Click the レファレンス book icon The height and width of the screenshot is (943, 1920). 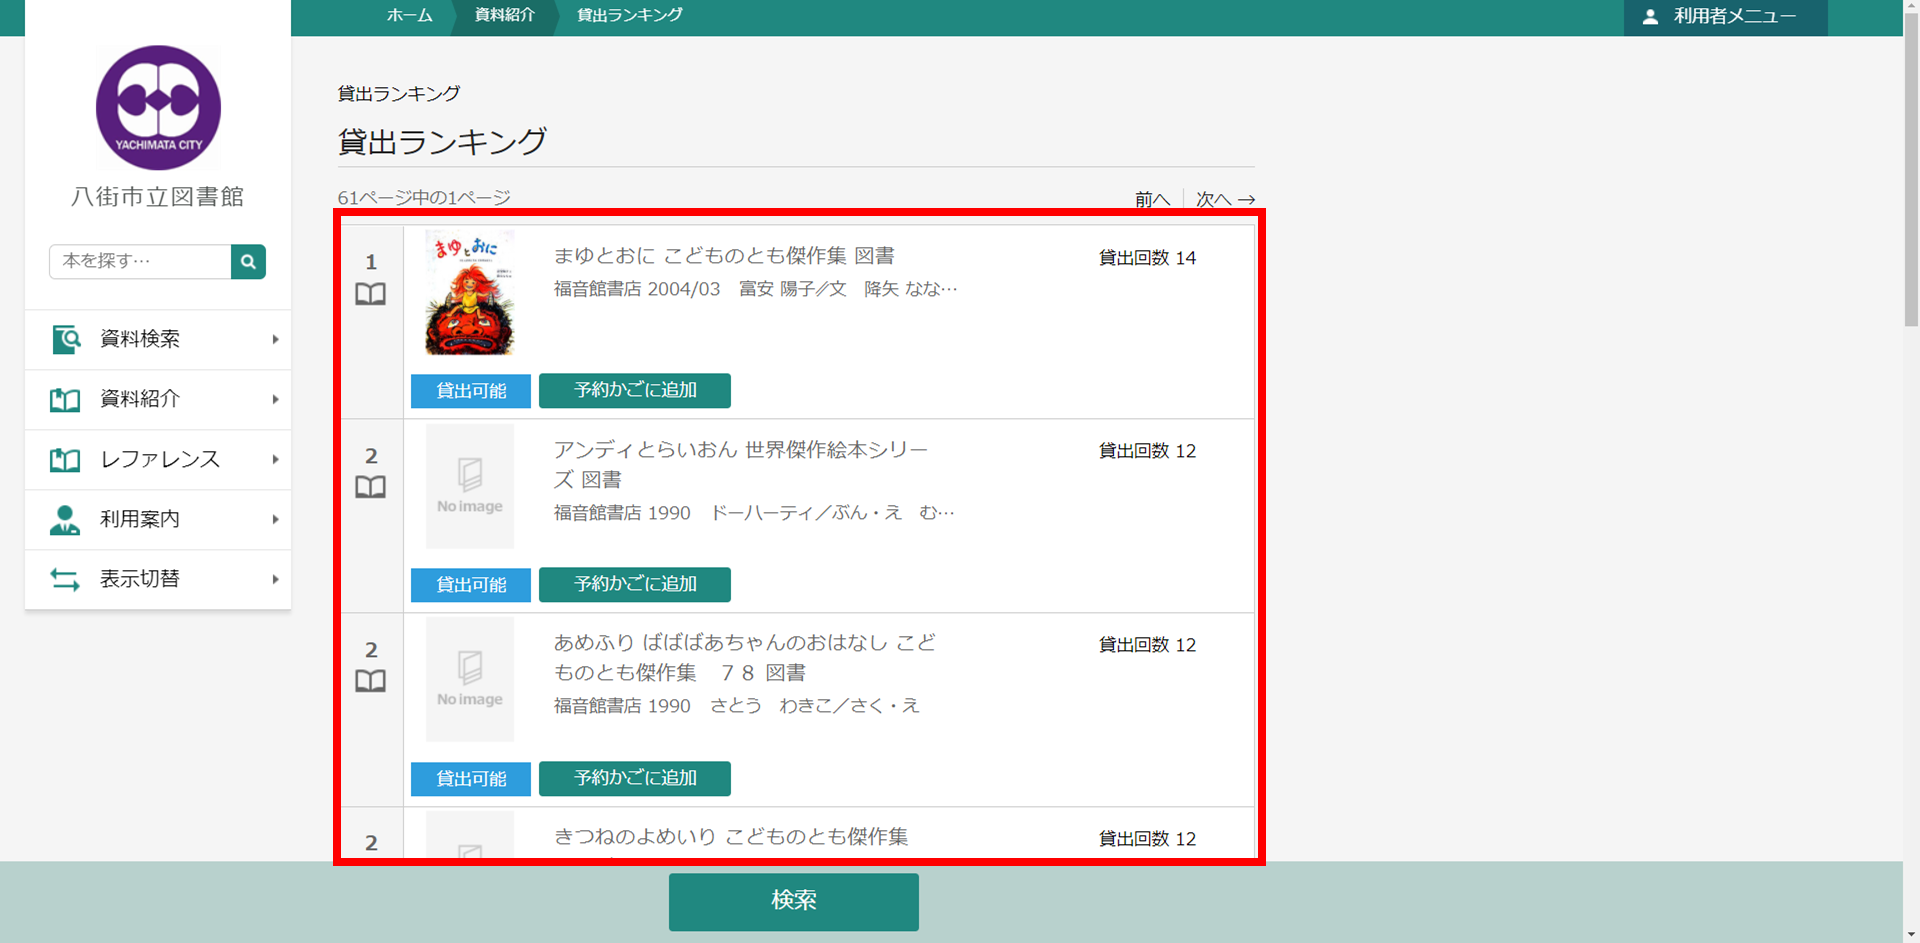click(x=65, y=460)
